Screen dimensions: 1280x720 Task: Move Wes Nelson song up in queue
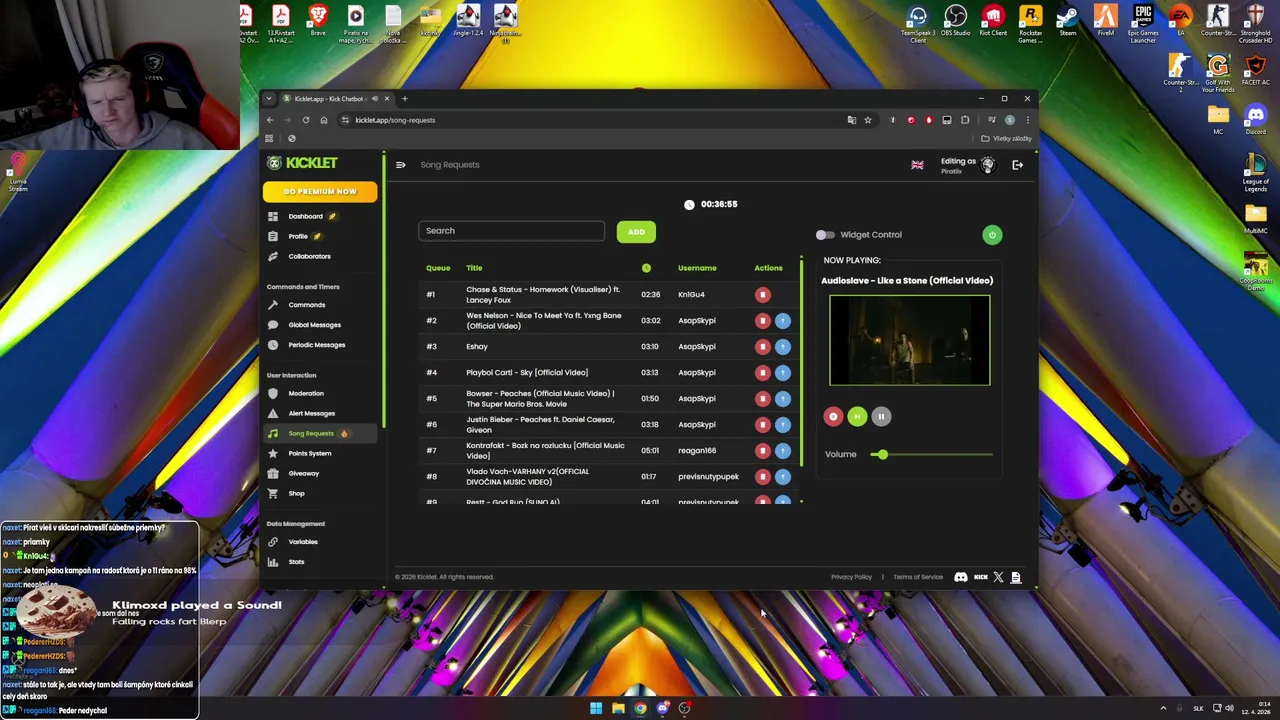coord(783,320)
